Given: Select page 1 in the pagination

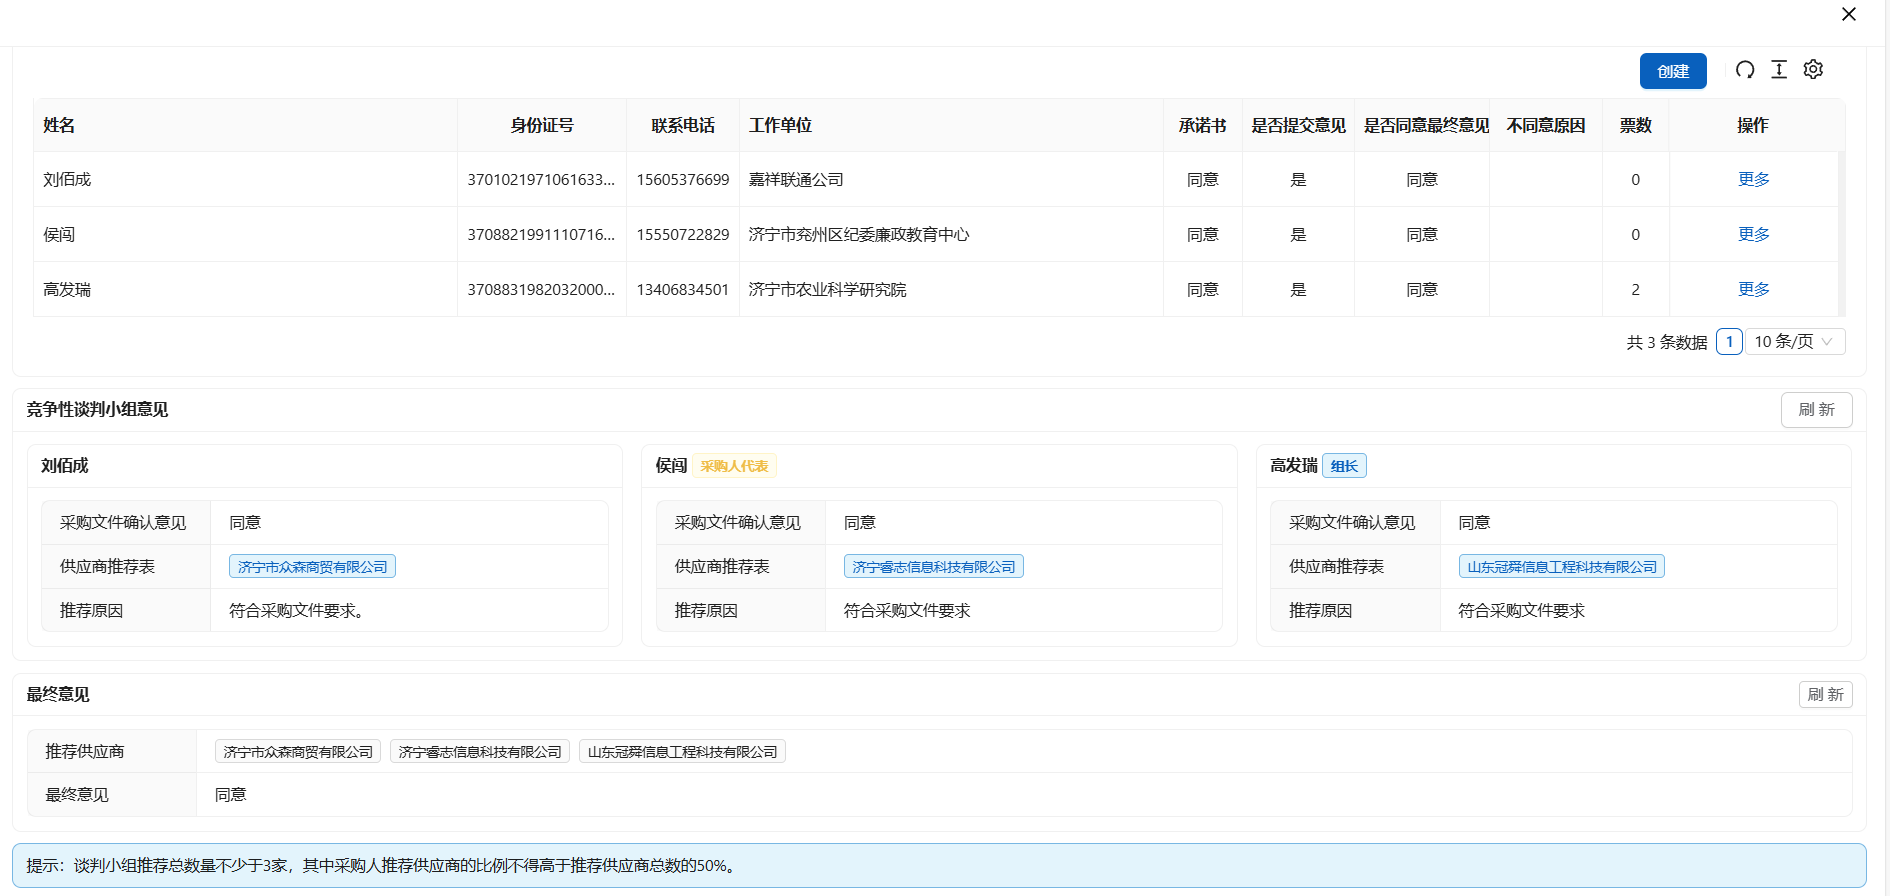Looking at the screenshot, I should pos(1729,342).
